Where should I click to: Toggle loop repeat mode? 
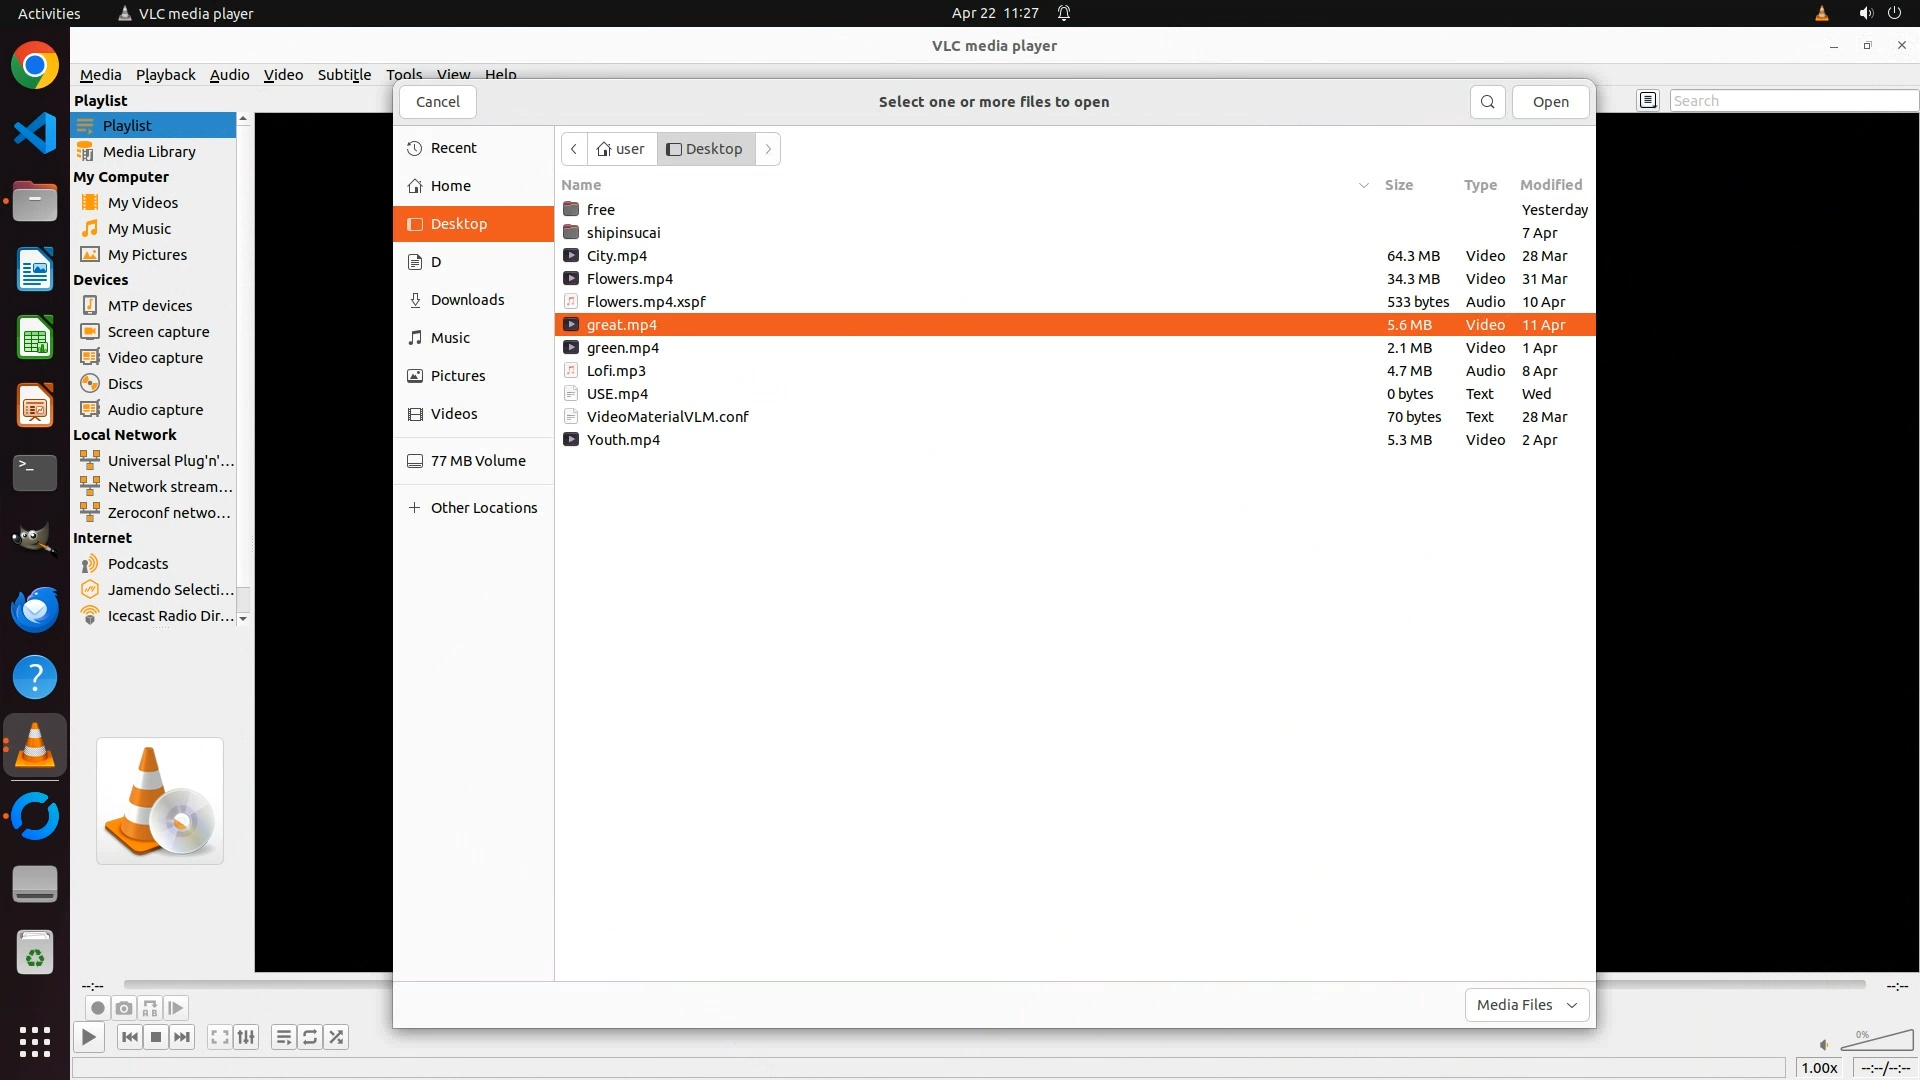click(x=310, y=1037)
